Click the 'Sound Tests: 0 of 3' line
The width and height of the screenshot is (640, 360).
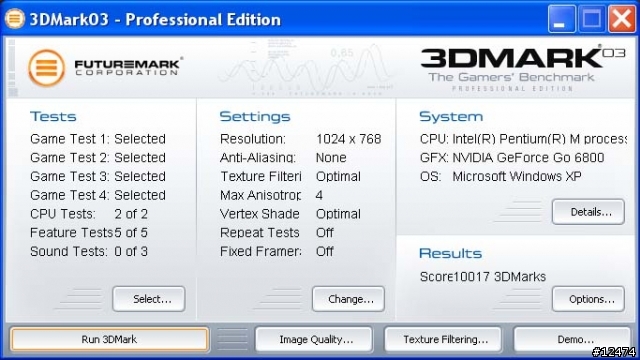pos(89,251)
